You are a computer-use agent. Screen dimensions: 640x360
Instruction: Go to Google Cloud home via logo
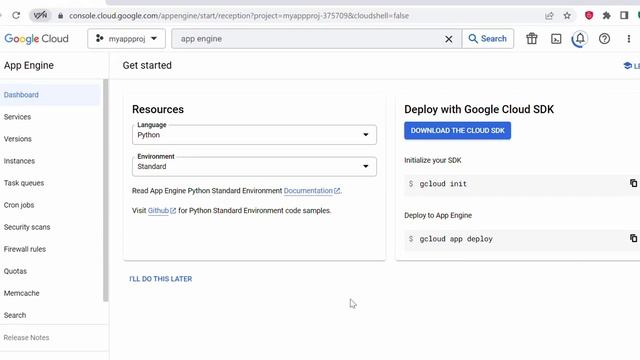36,39
